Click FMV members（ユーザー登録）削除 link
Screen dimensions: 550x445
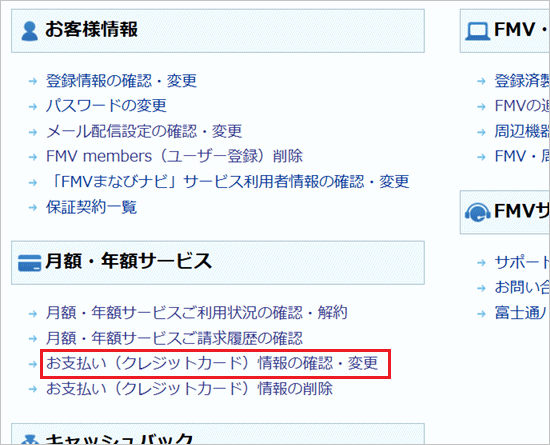174,156
